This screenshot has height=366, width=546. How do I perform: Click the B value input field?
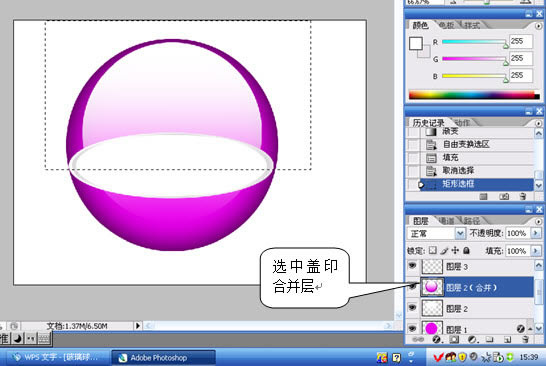pos(521,75)
